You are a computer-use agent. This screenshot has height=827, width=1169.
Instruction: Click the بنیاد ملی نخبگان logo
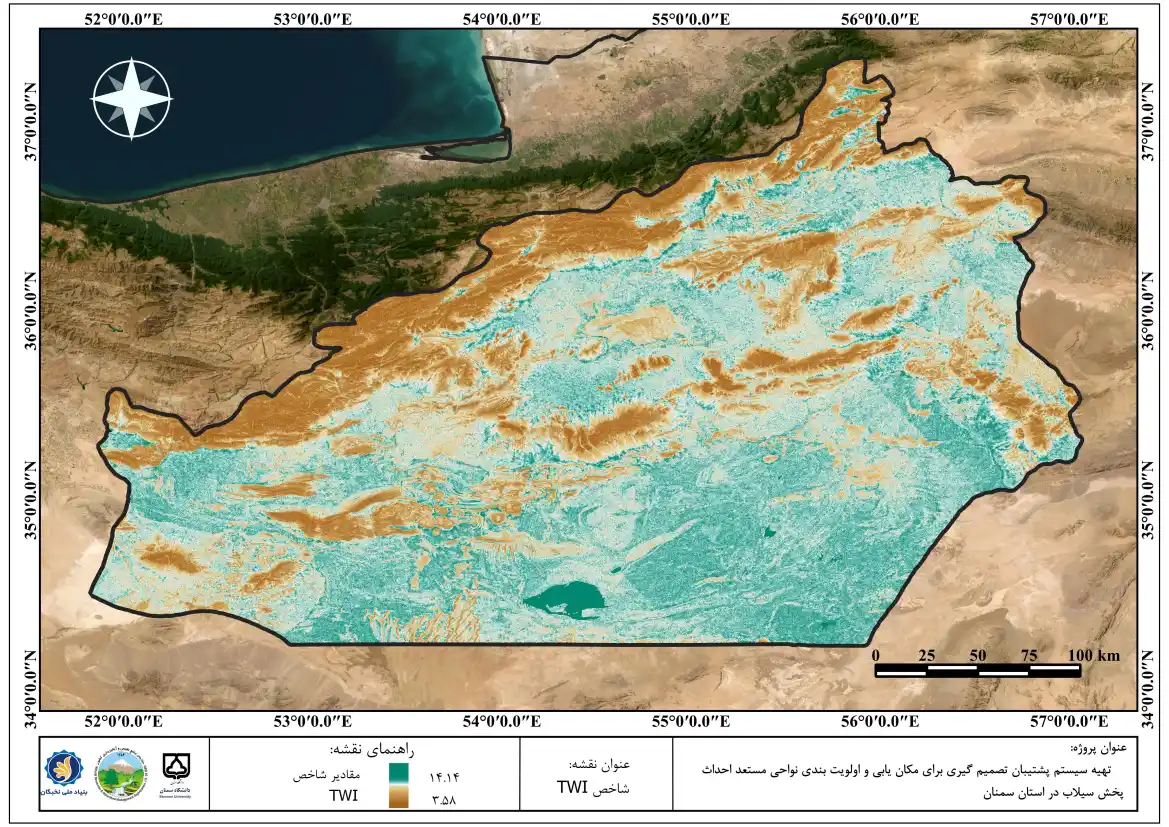(x=64, y=773)
